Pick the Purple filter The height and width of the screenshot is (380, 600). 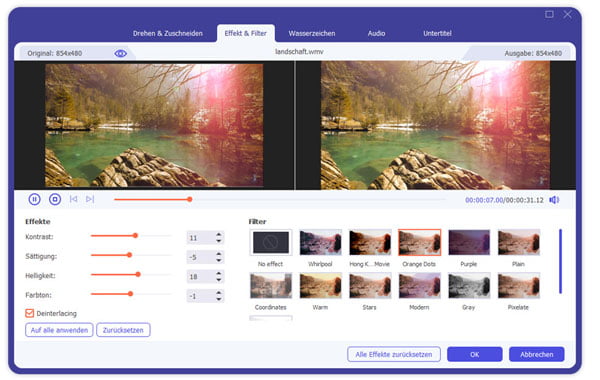[x=469, y=242]
